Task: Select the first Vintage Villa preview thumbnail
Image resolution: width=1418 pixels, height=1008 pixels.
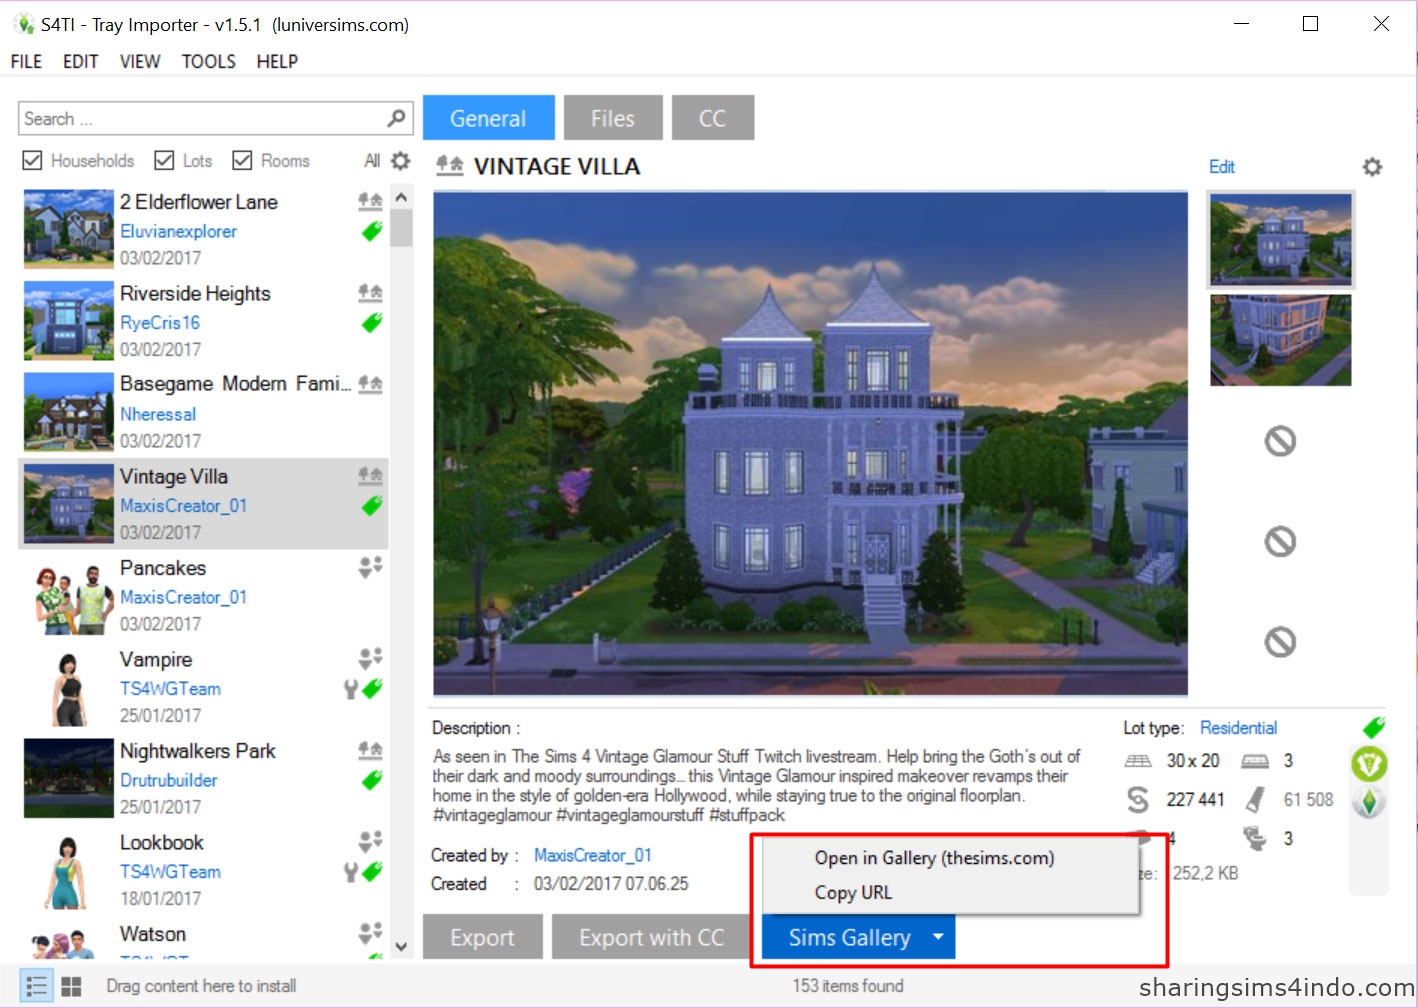Action: (1280, 239)
